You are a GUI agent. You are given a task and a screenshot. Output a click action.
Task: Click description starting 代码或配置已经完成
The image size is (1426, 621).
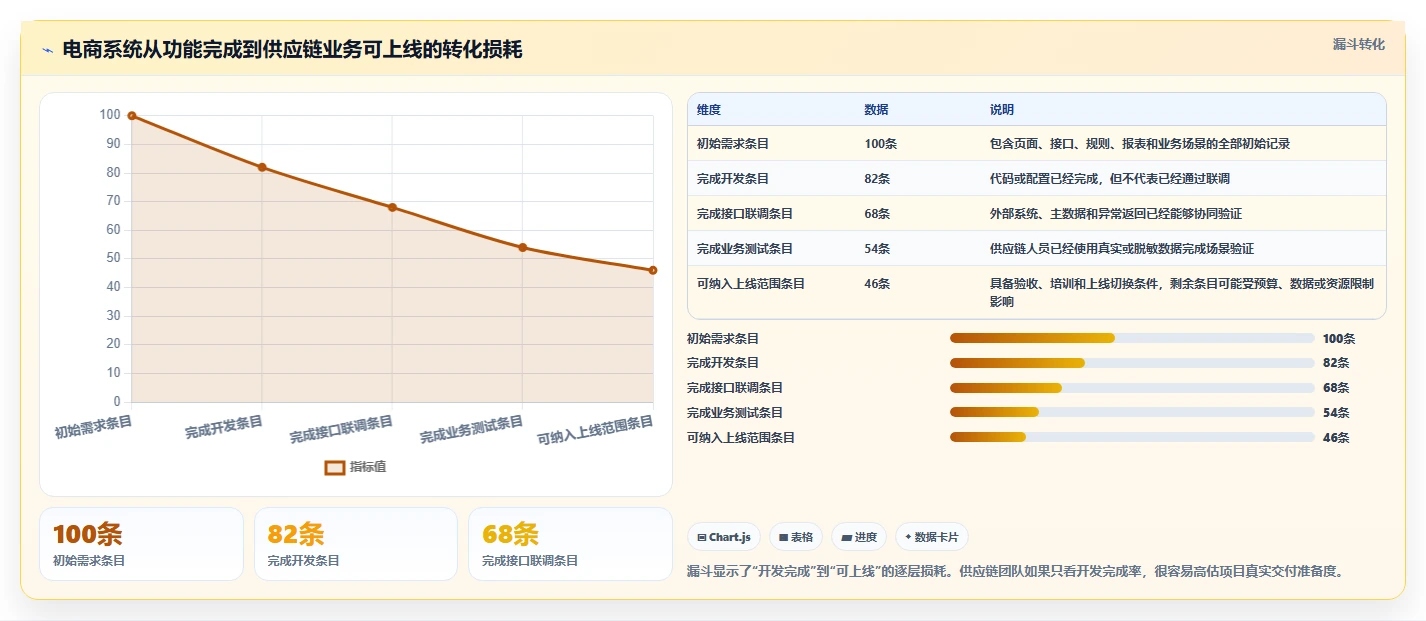pos(1110,179)
